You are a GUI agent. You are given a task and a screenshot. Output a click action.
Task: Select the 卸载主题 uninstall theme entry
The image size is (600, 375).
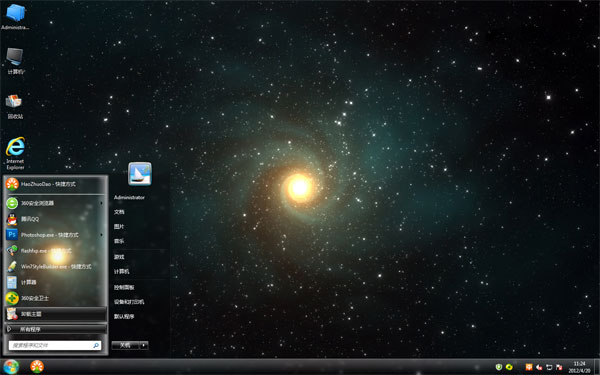55,314
